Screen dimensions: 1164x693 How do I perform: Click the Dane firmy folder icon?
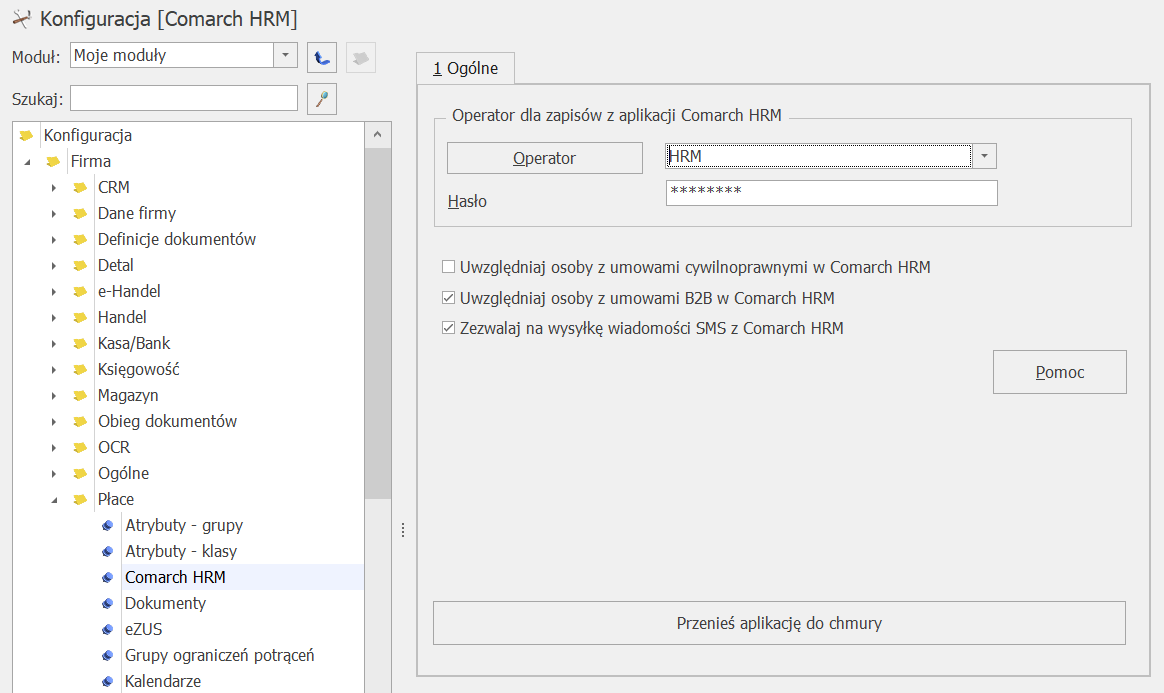[x=80, y=214]
